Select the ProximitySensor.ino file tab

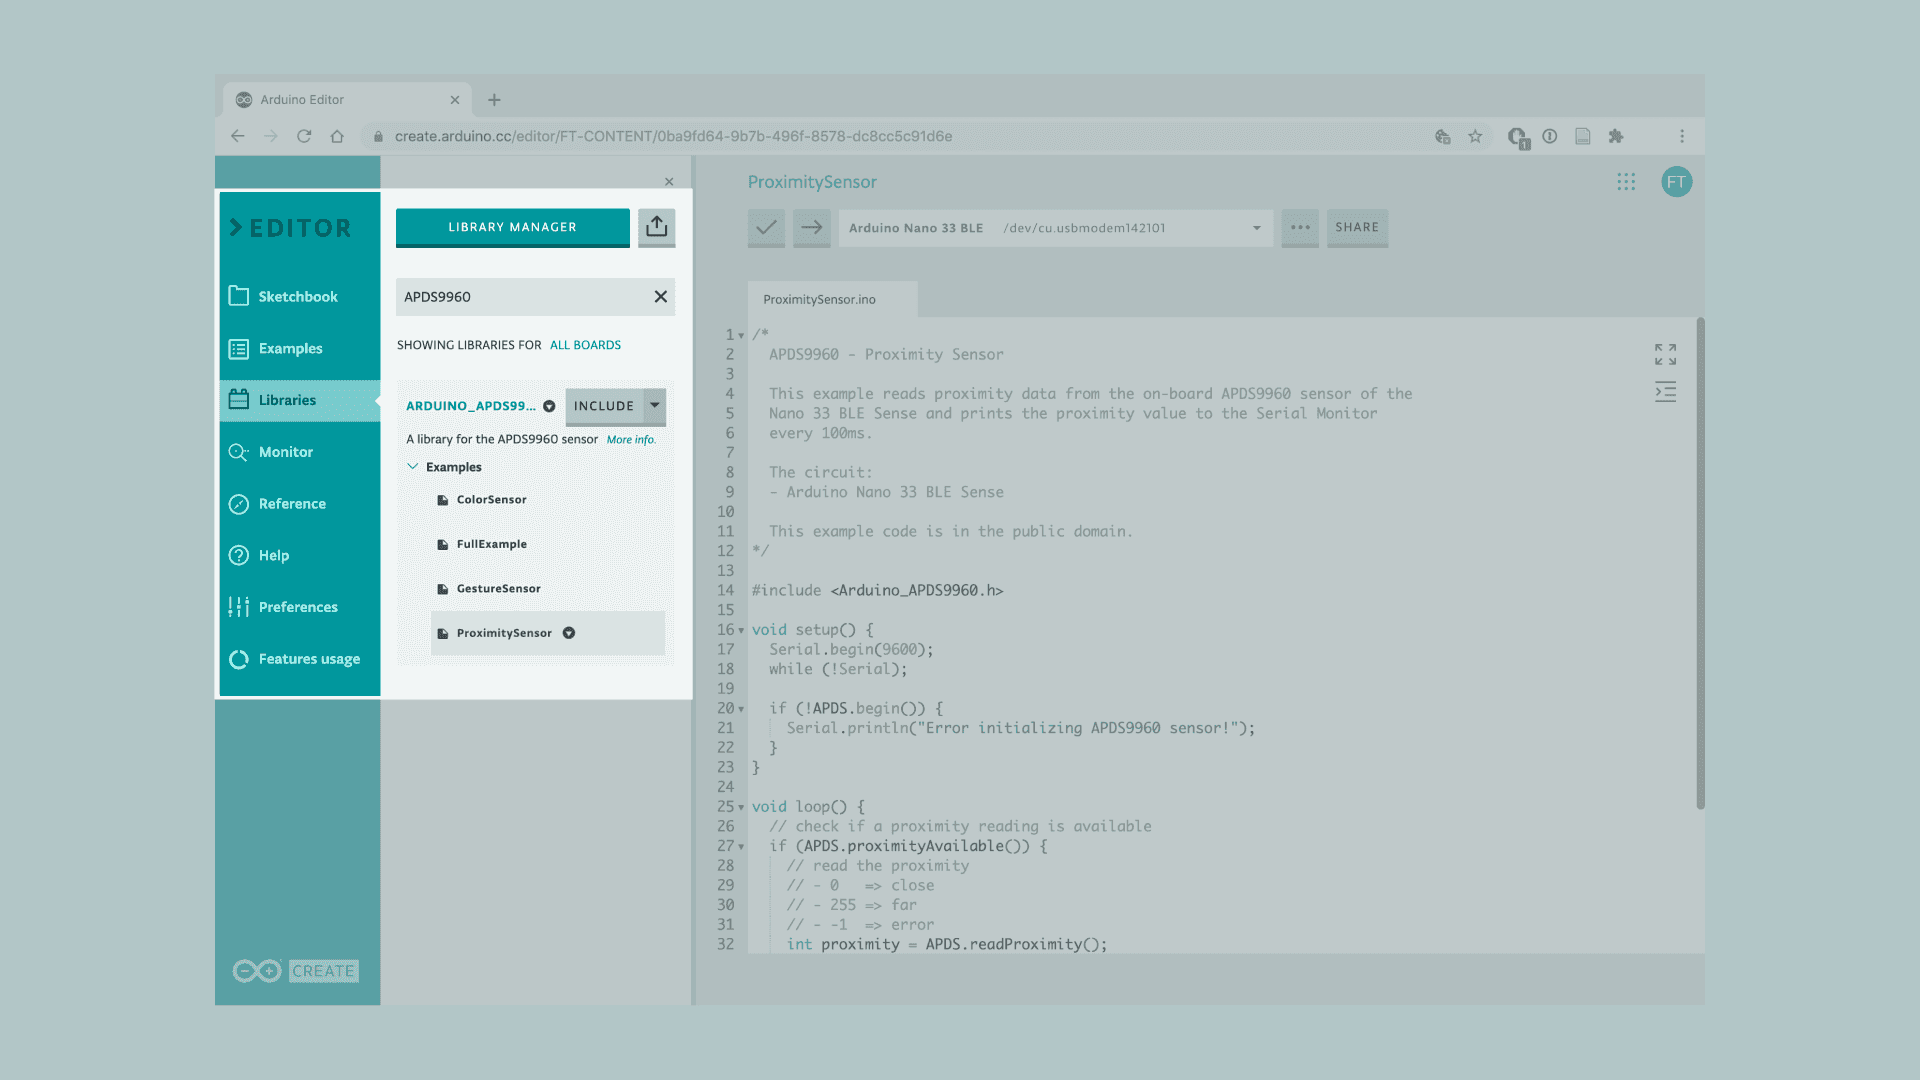pyautogui.click(x=819, y=299)
